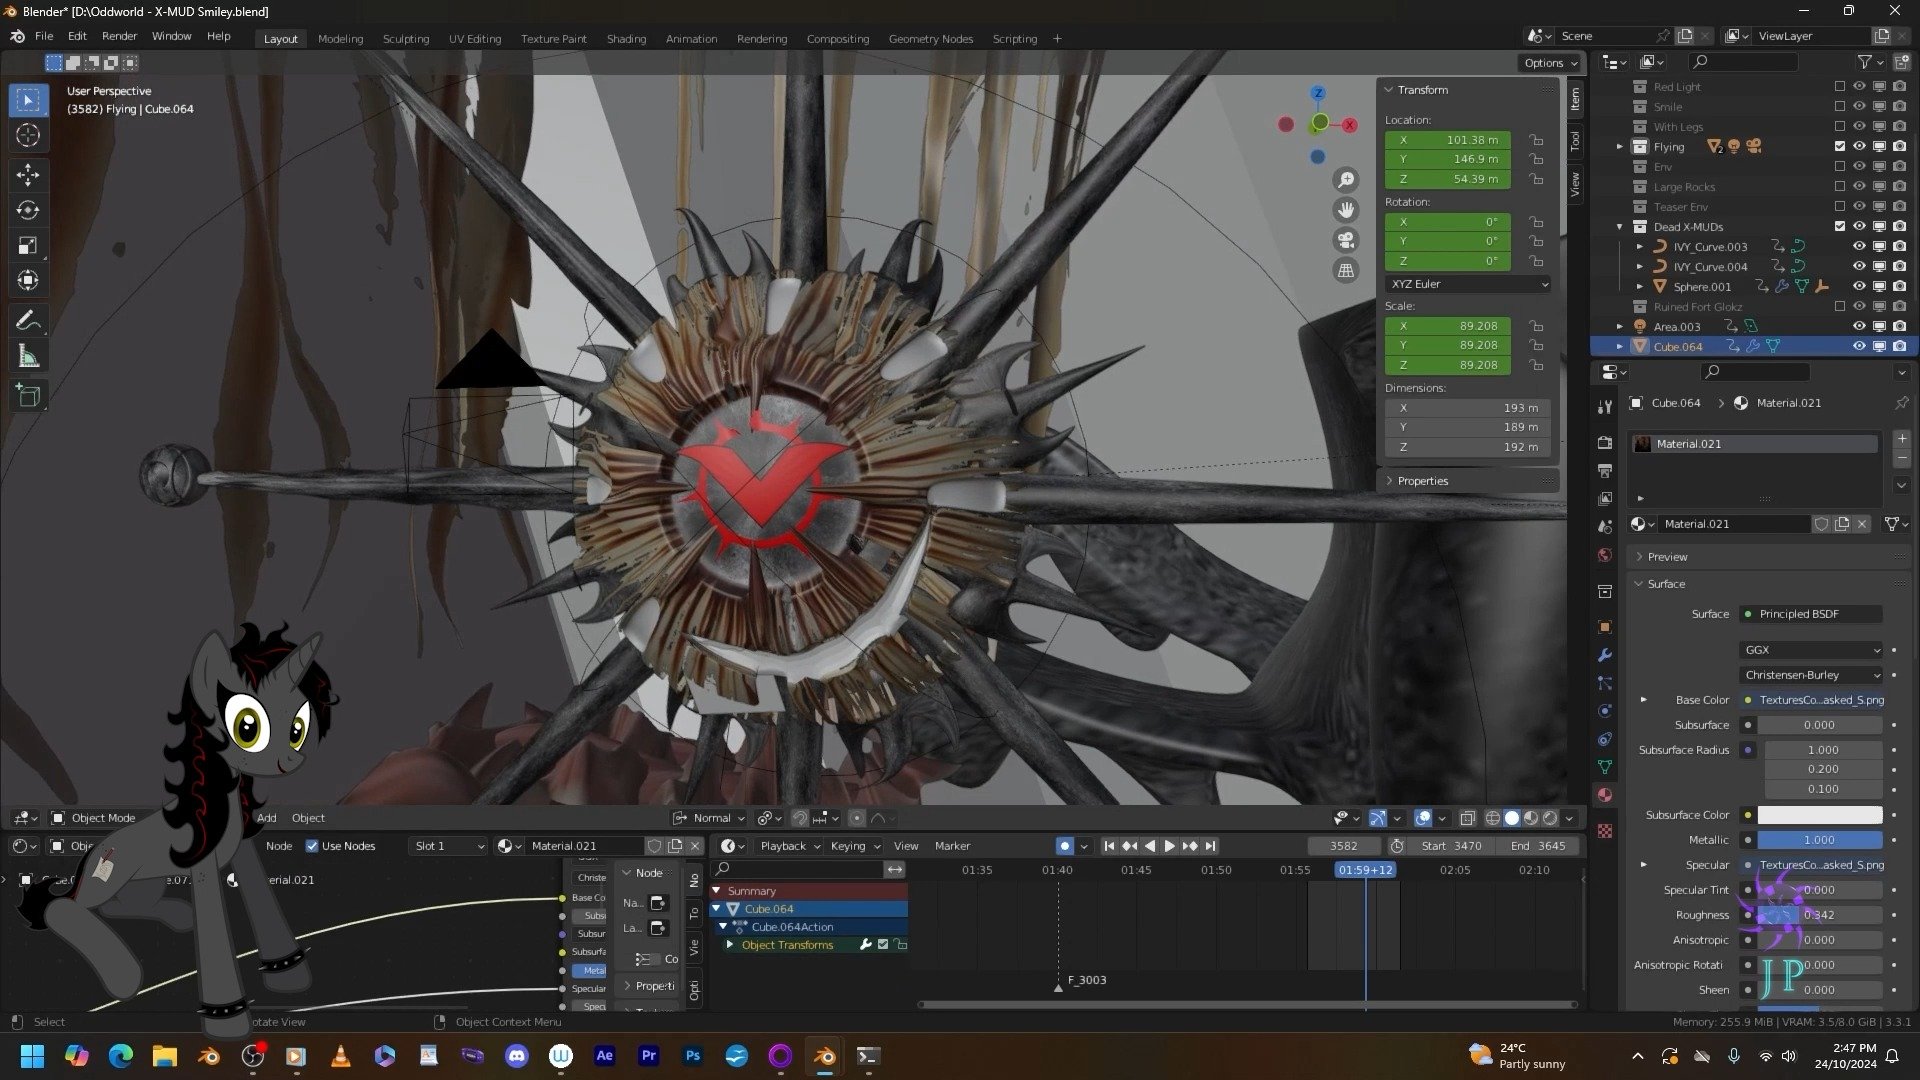Image resolution: width=1920 pixels, height=1080 pixels.
Task: Uncheck the Flying collection checkbox
Action: tap(1840, 146)
